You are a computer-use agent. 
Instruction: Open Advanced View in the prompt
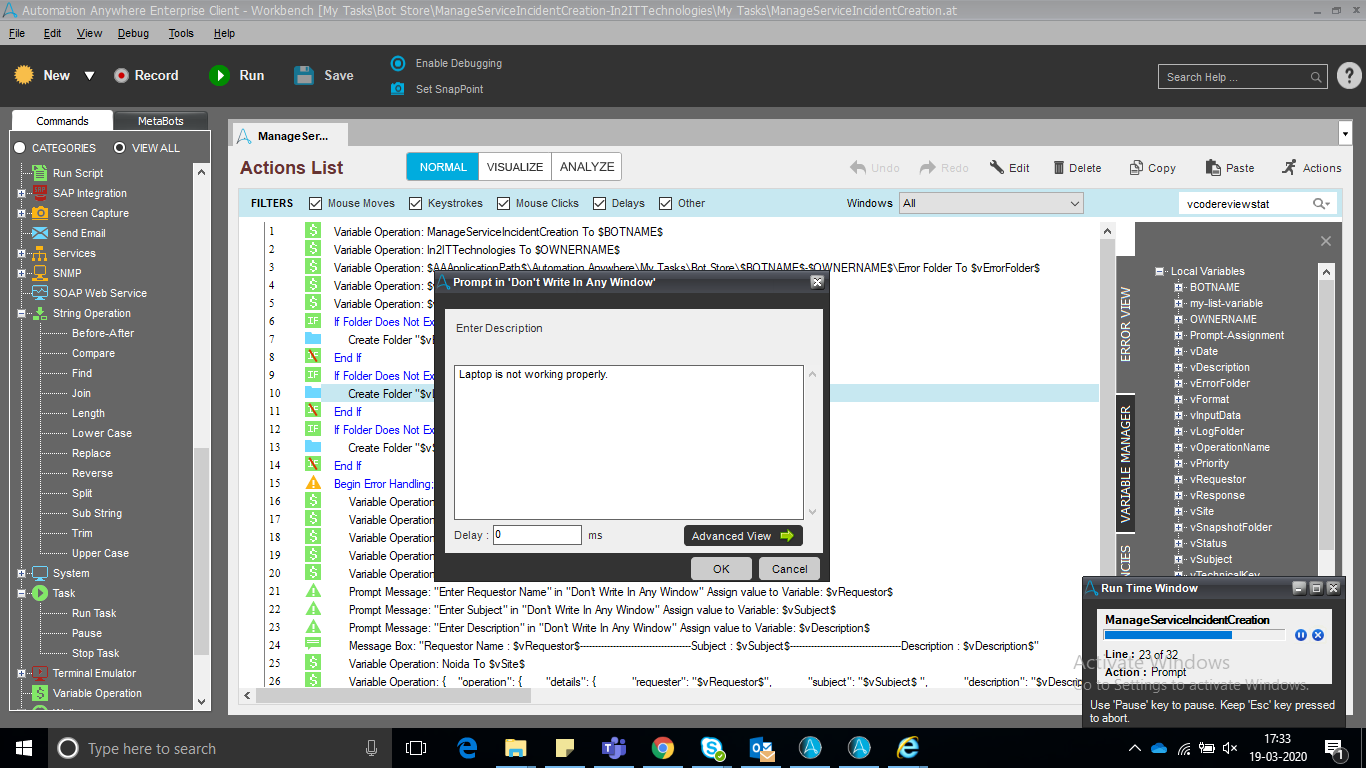[743, 536]
